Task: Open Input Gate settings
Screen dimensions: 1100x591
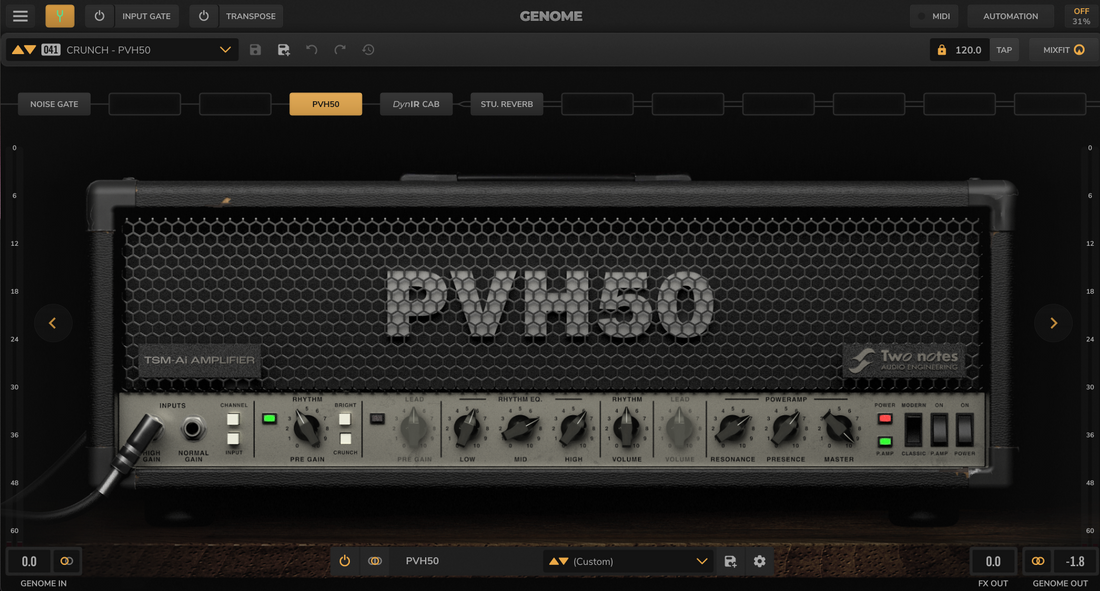Action: pos(146,15)
